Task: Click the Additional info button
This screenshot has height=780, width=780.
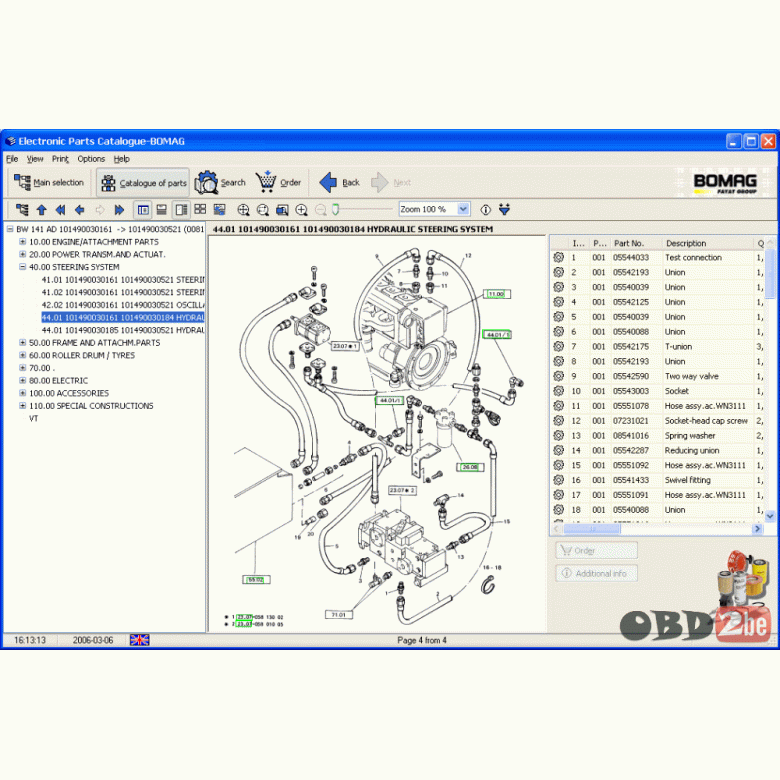Action: coord(596,574)
